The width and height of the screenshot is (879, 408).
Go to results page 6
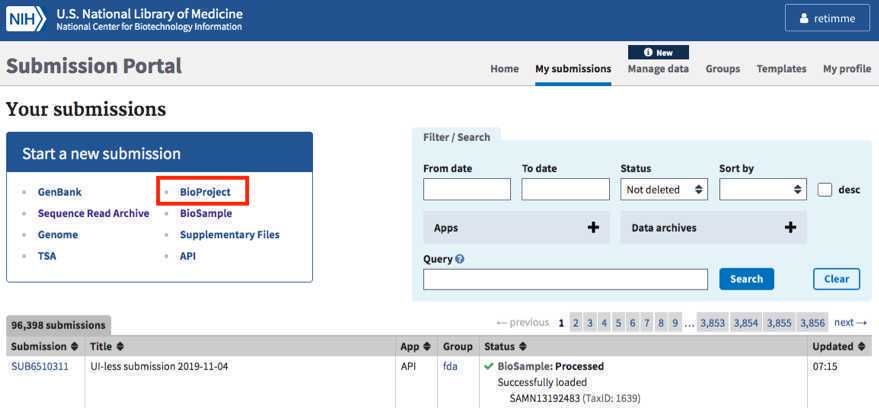[632, 323]
